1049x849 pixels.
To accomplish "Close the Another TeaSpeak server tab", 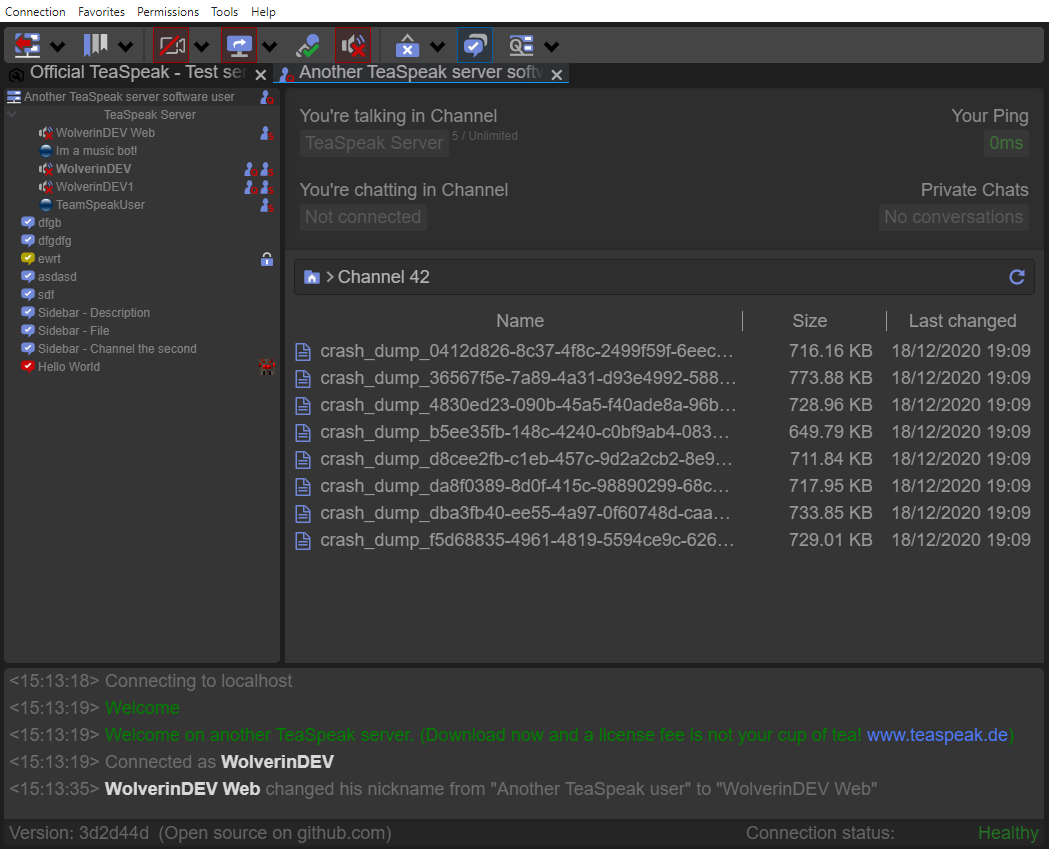I will tap(557, 75).
